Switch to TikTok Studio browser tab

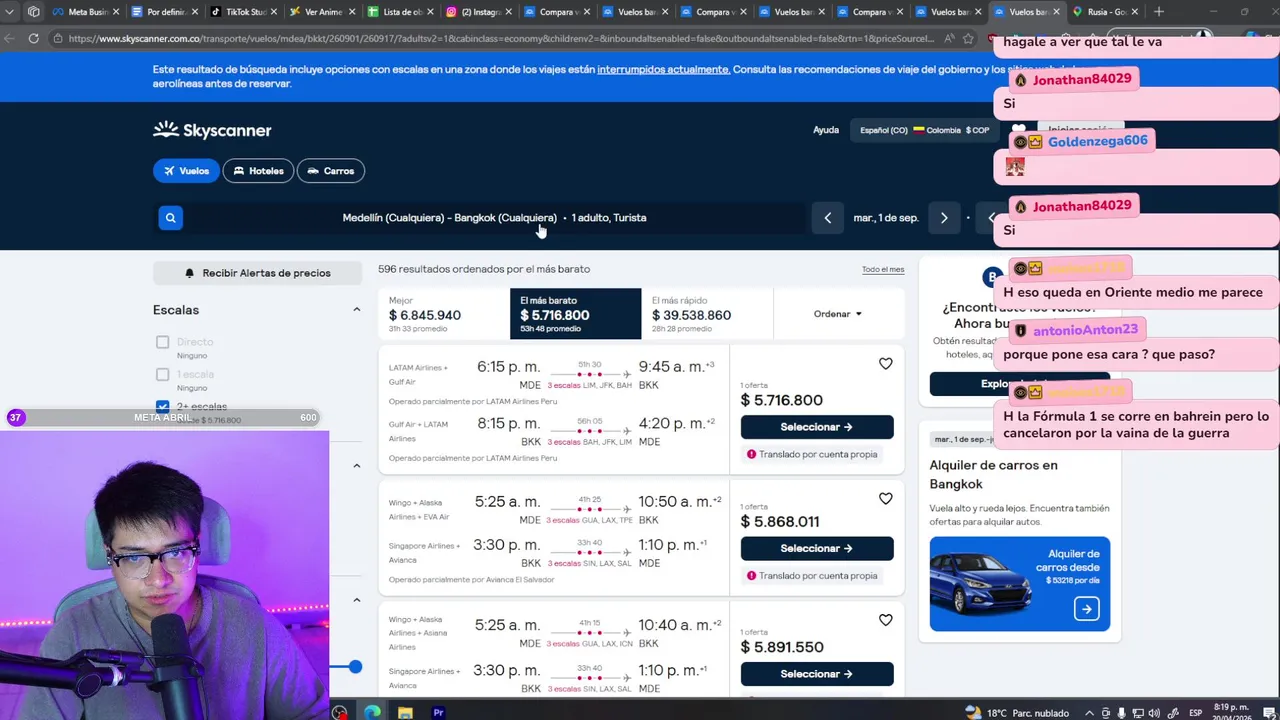(243, 12)
